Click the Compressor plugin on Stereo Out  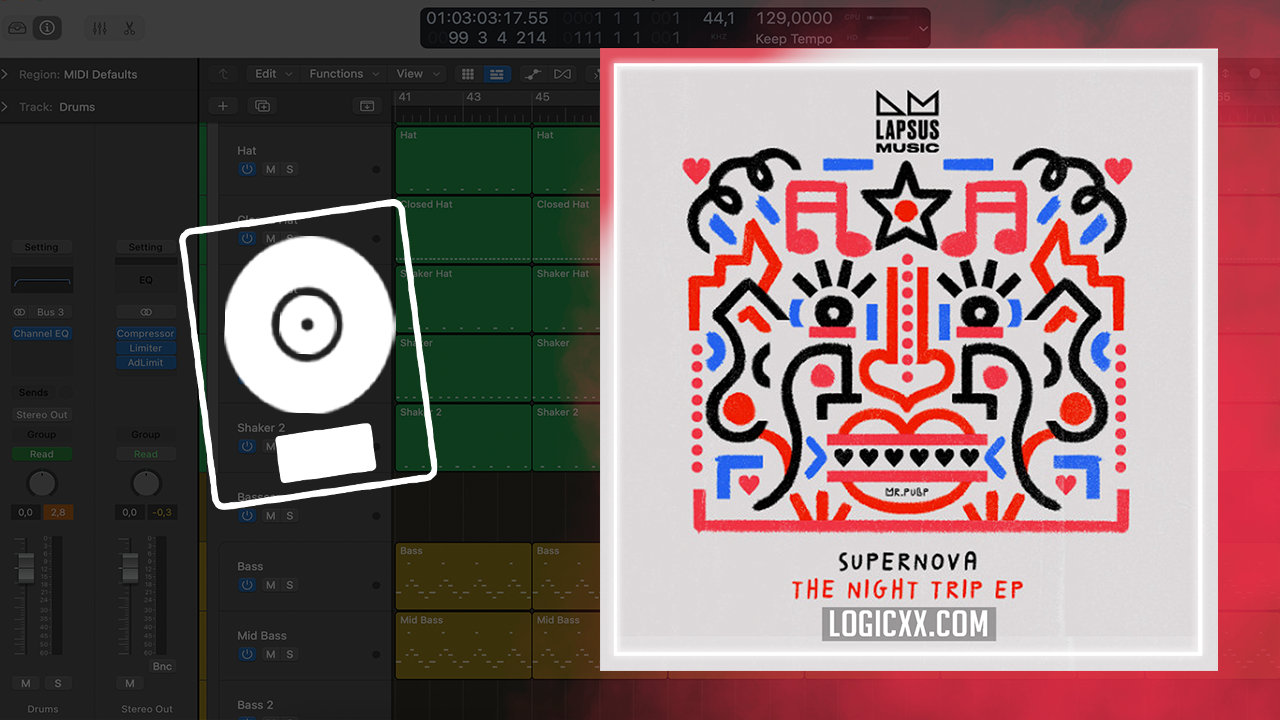click(145, 334)
